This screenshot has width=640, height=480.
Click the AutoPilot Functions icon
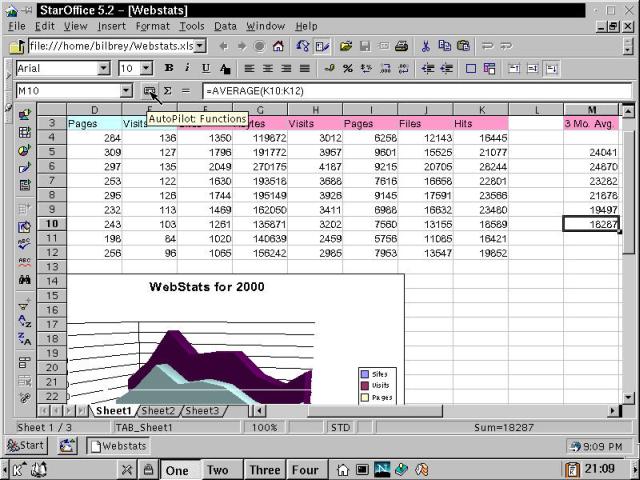click(x=150, y=91)
